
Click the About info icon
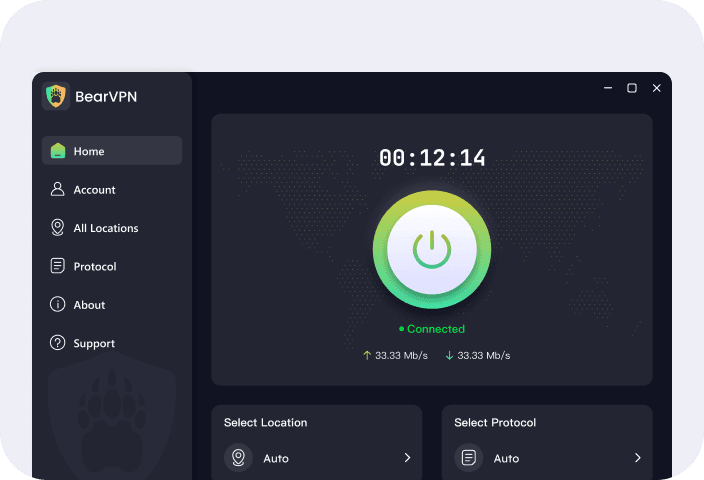57,305
